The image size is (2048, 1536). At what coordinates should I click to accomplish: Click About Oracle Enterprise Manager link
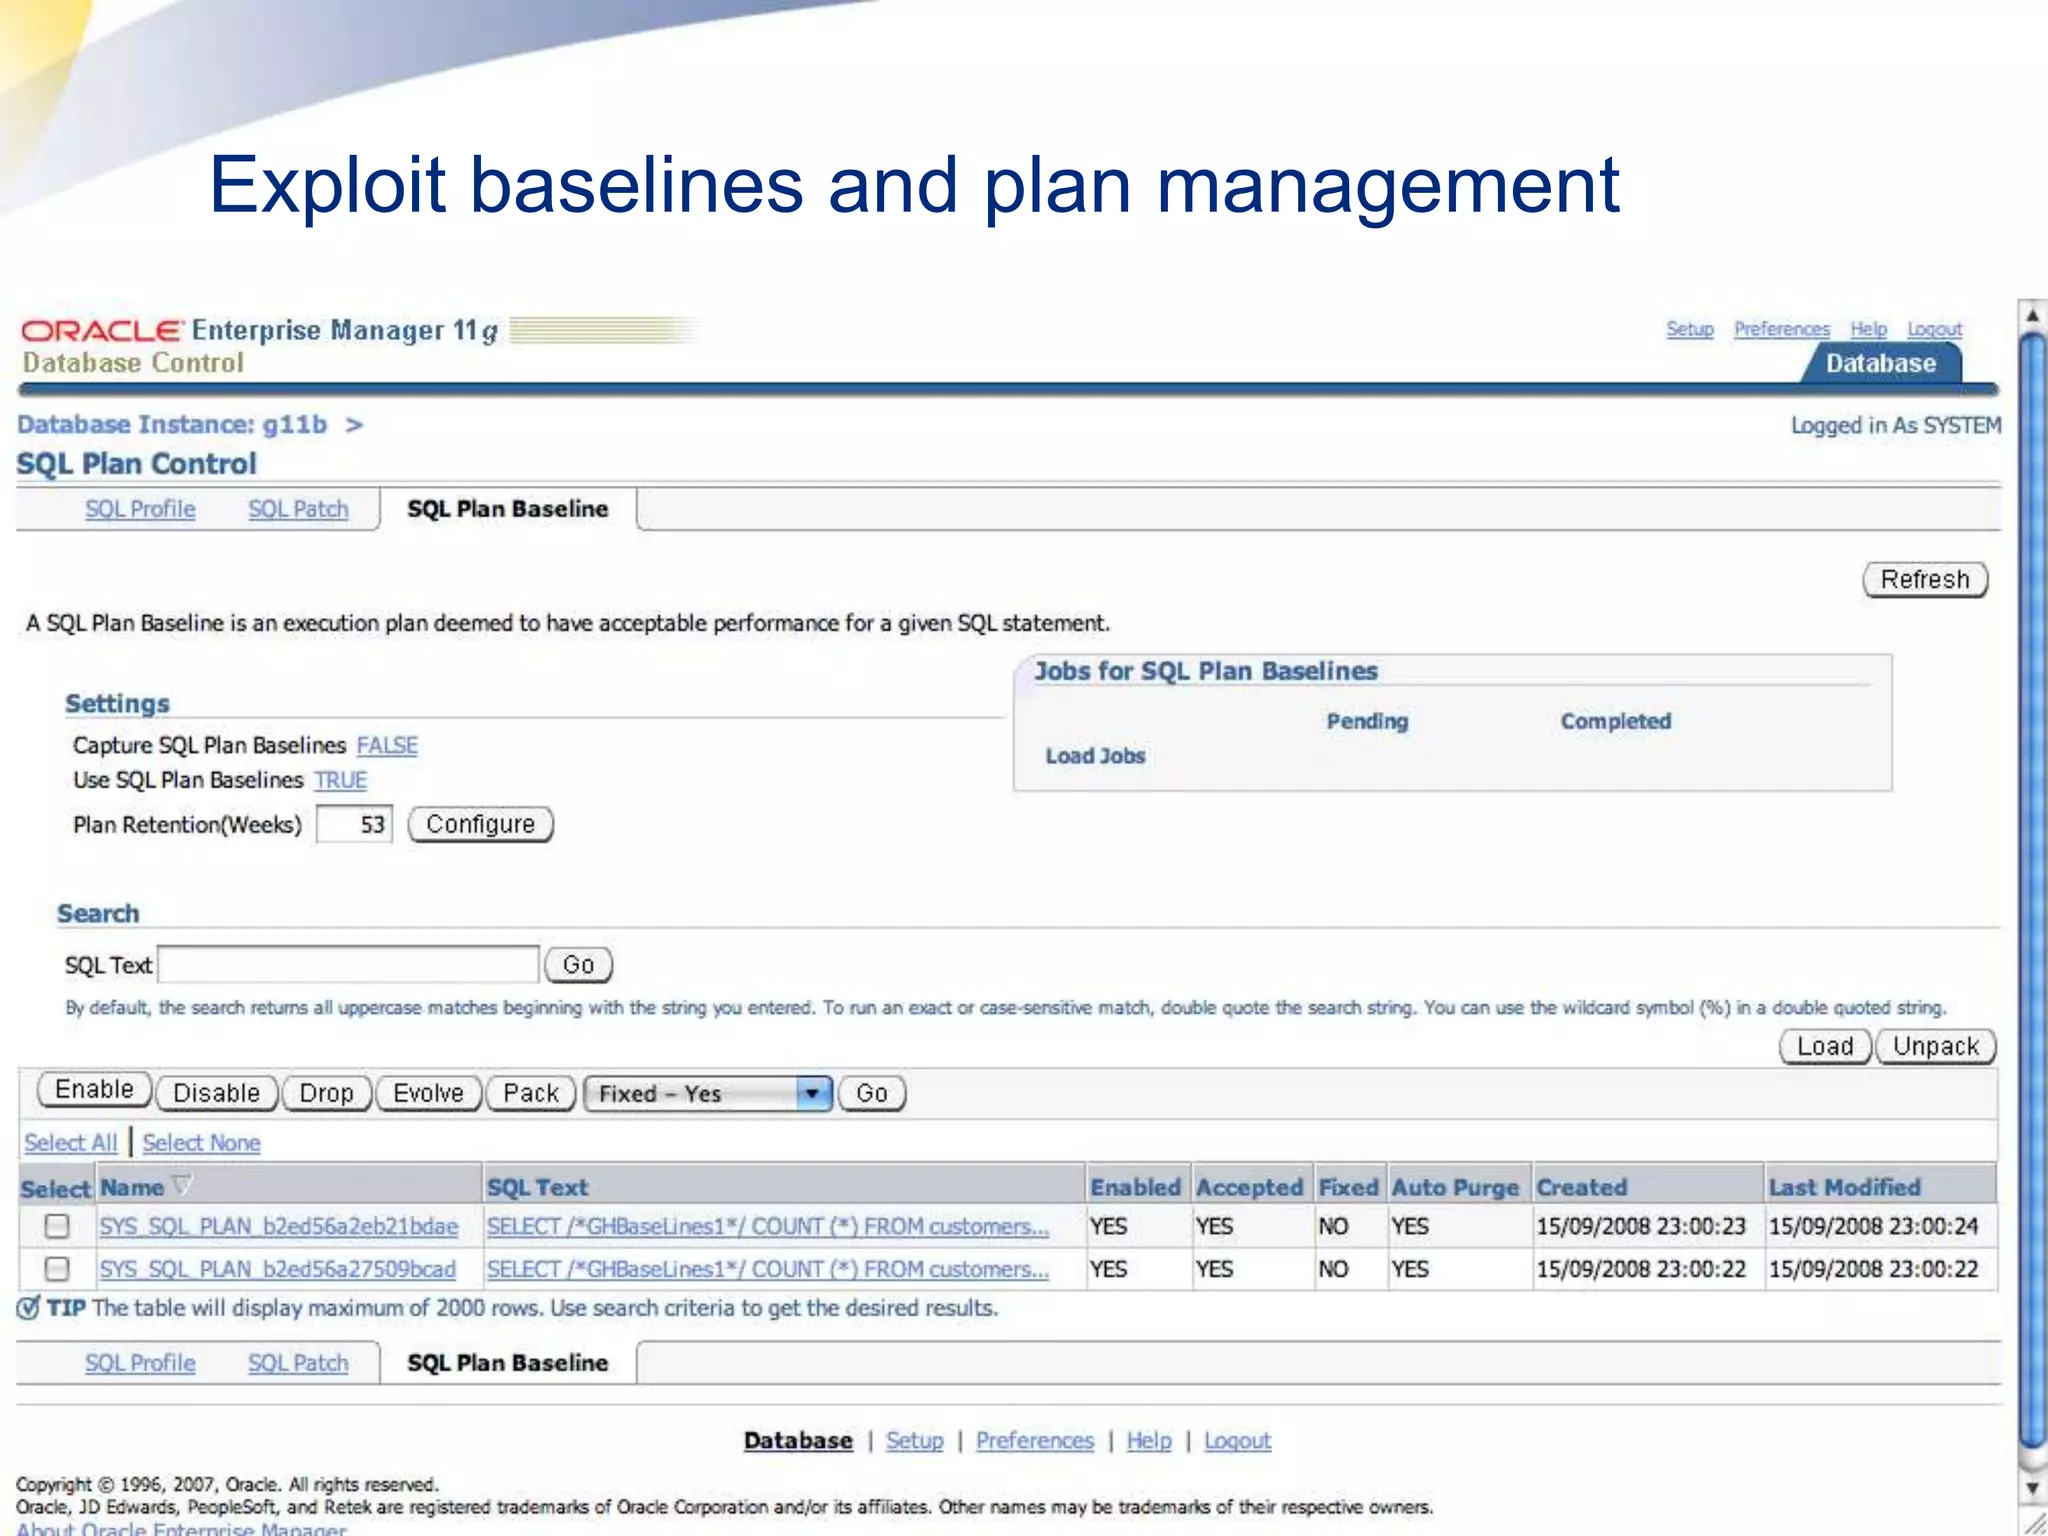point(181,1528)
